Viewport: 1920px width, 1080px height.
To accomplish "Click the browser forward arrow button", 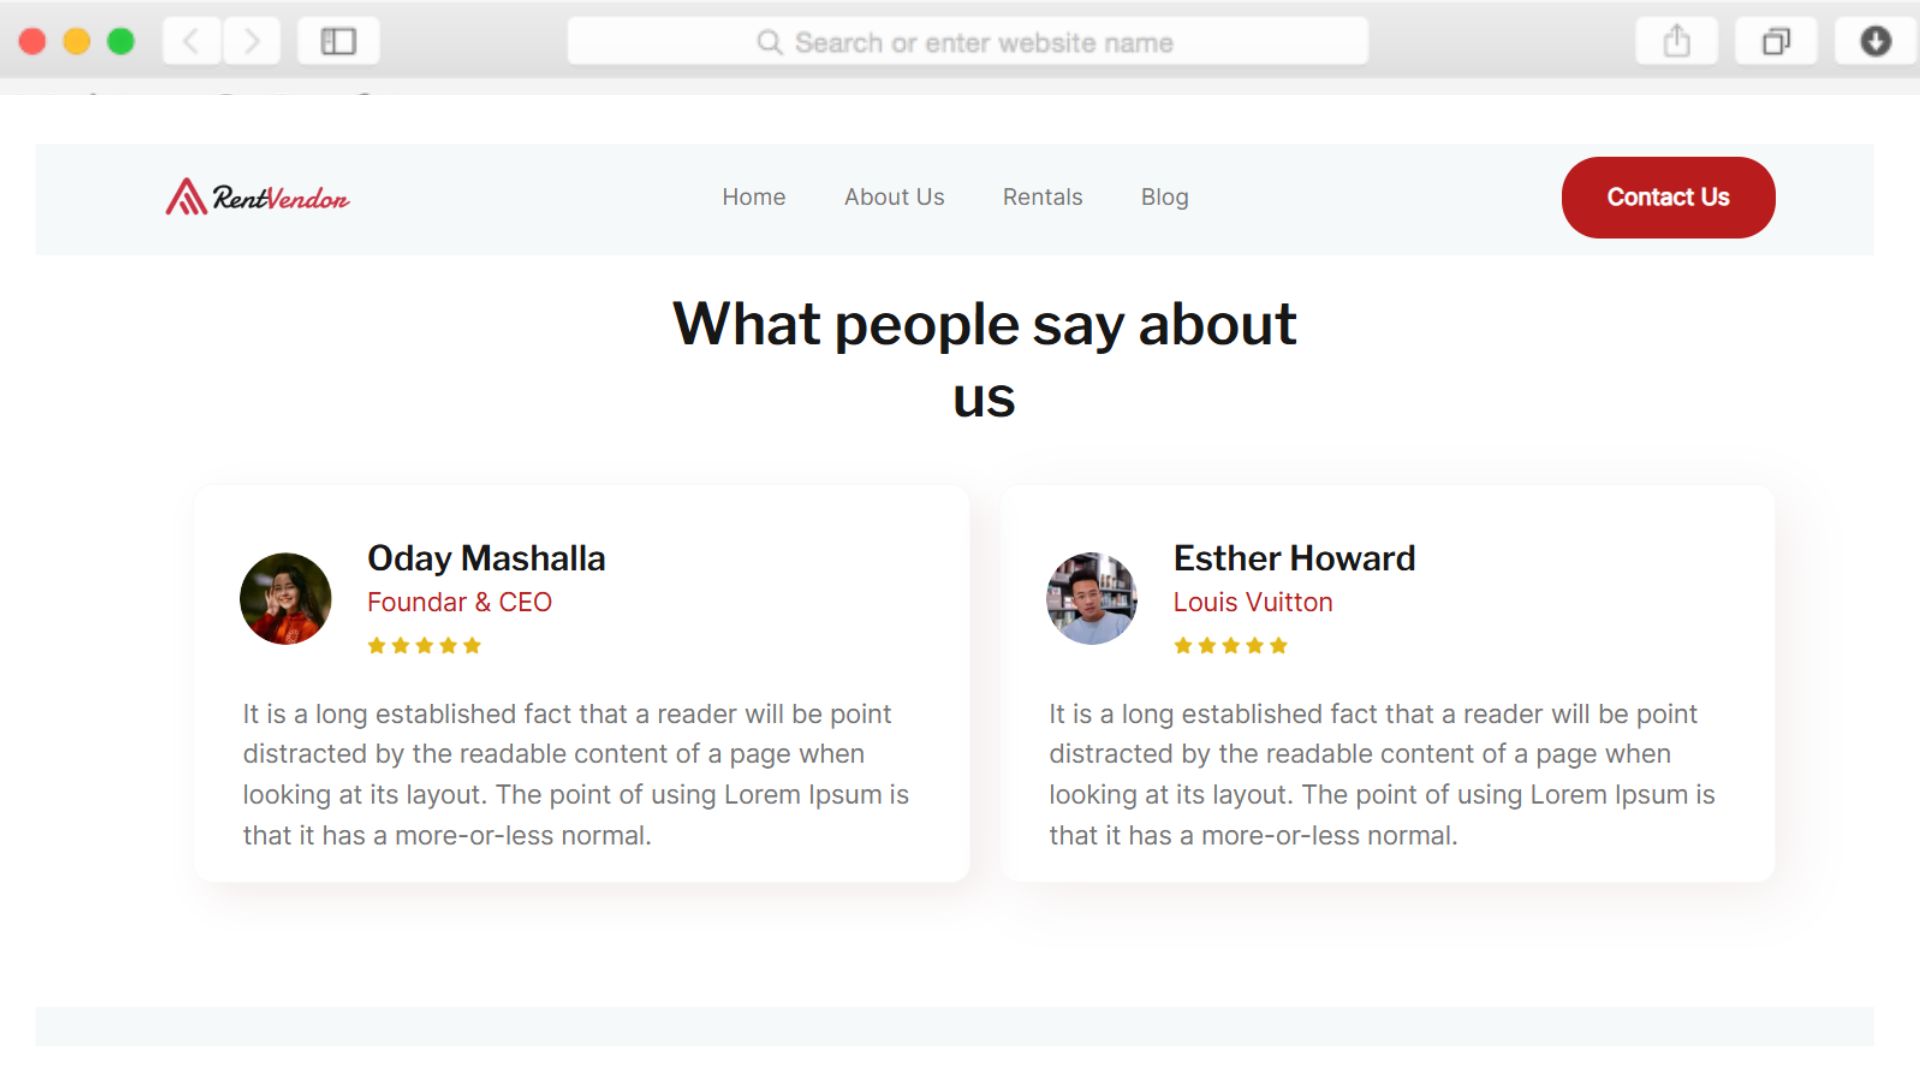I will point(252,42).
